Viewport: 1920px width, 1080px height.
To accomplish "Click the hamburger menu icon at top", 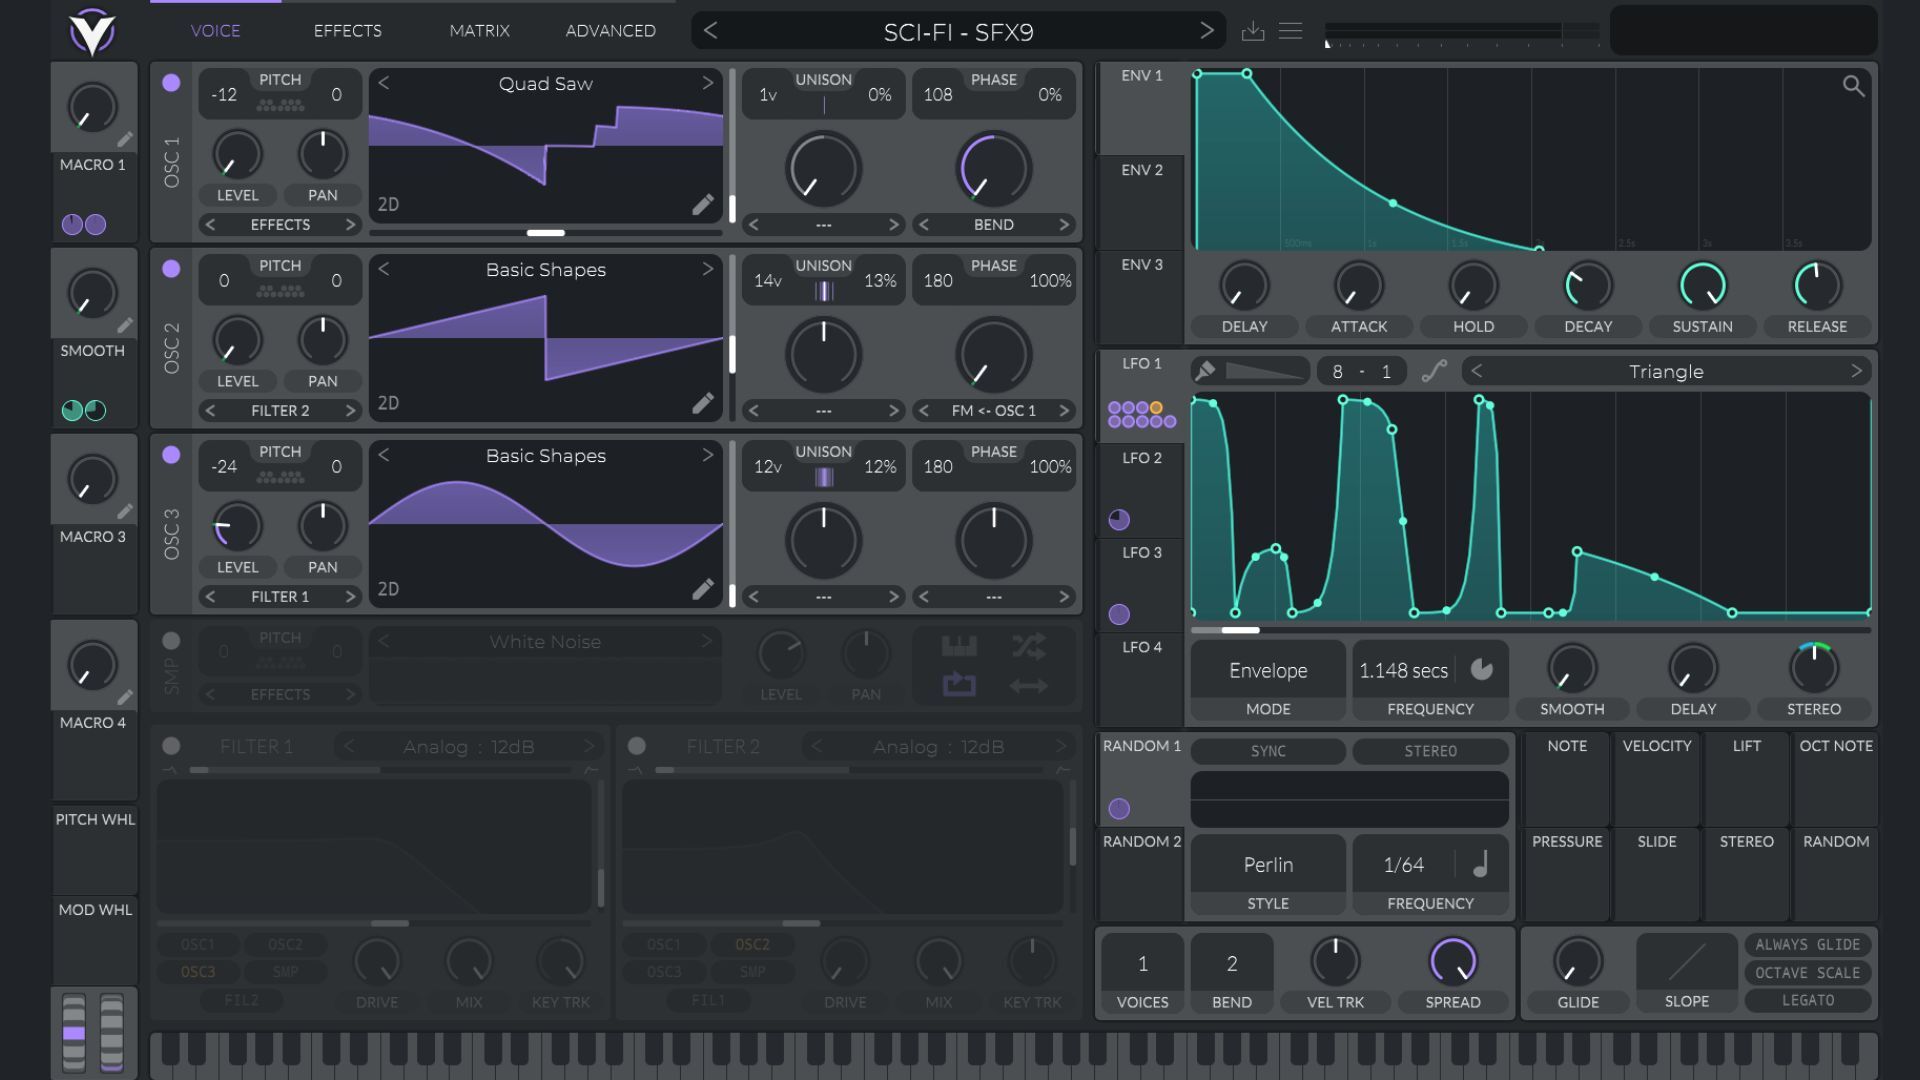I will (1290, 29).
